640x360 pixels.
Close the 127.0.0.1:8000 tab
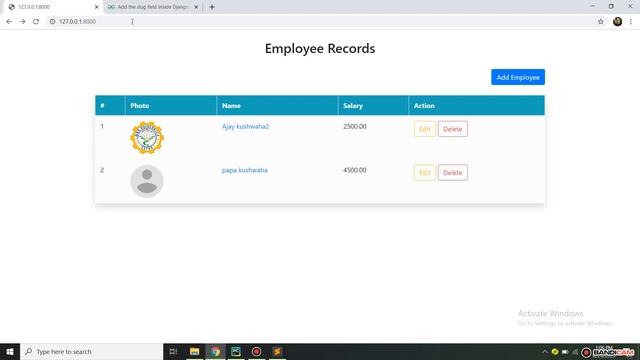96,7
